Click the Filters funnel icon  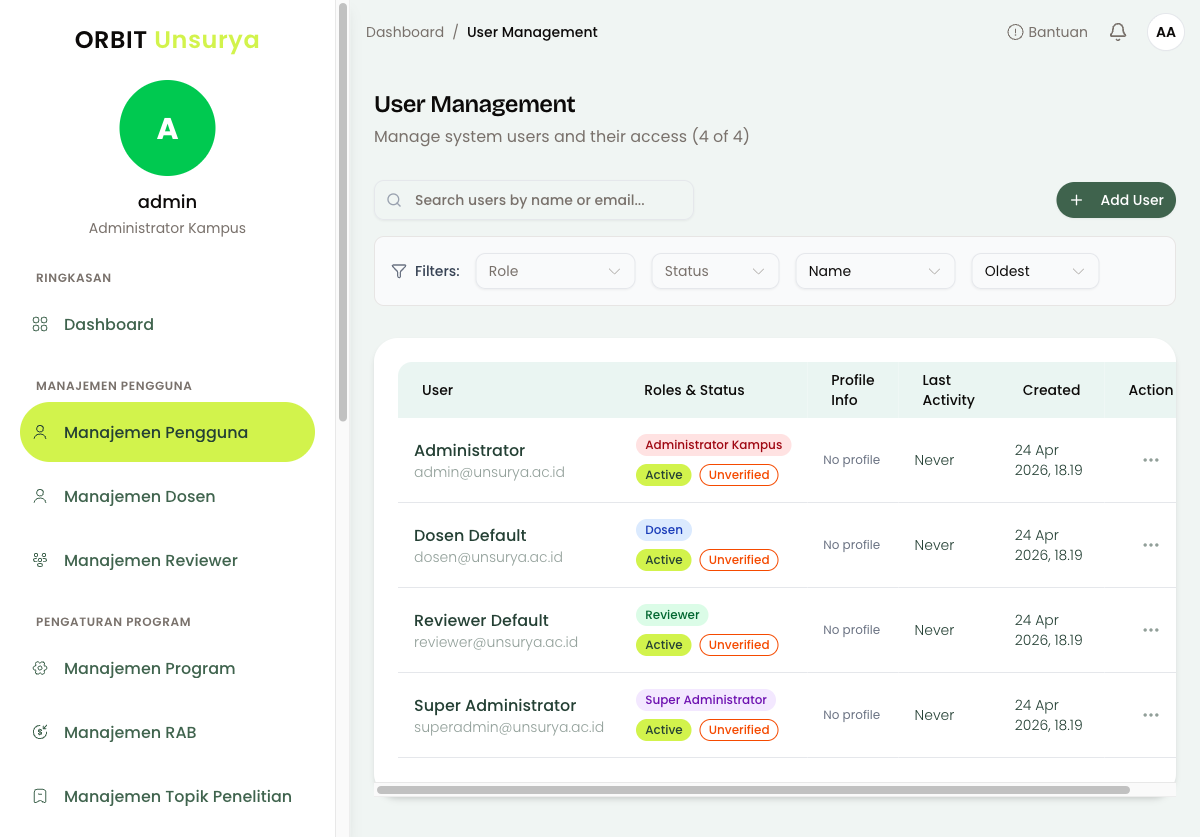pyautogui.click(x=399, y=271)
